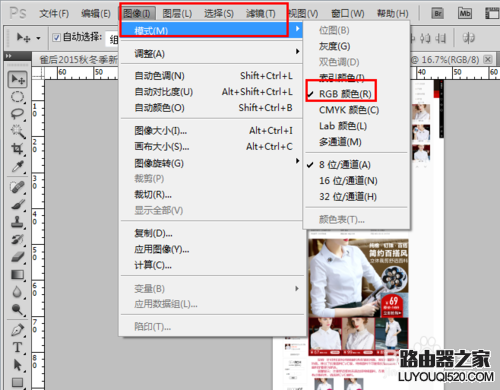Expand the 图像旋转(G) submenu
The image size is (500, 390).
coord(211,163)
